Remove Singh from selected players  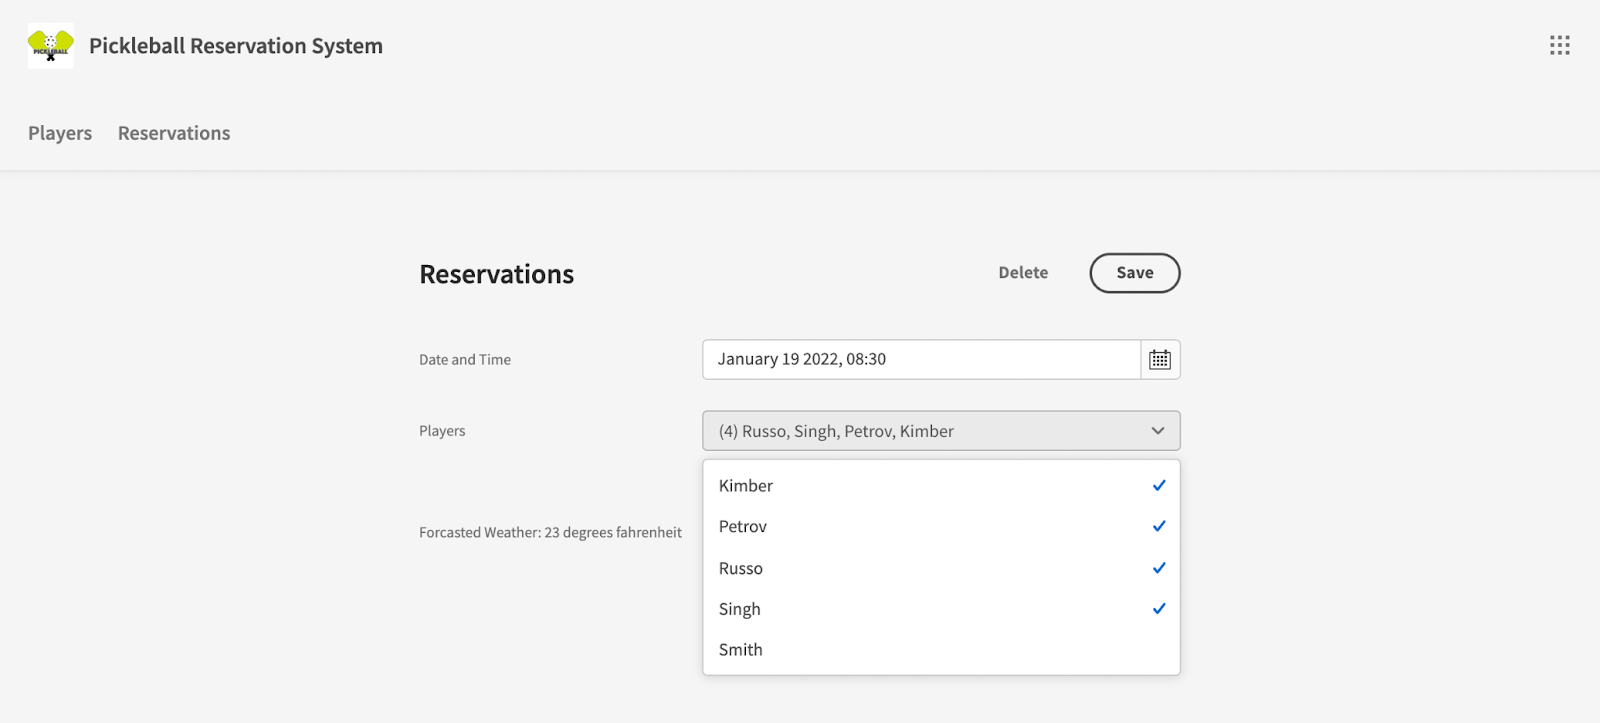click(740, 609)
